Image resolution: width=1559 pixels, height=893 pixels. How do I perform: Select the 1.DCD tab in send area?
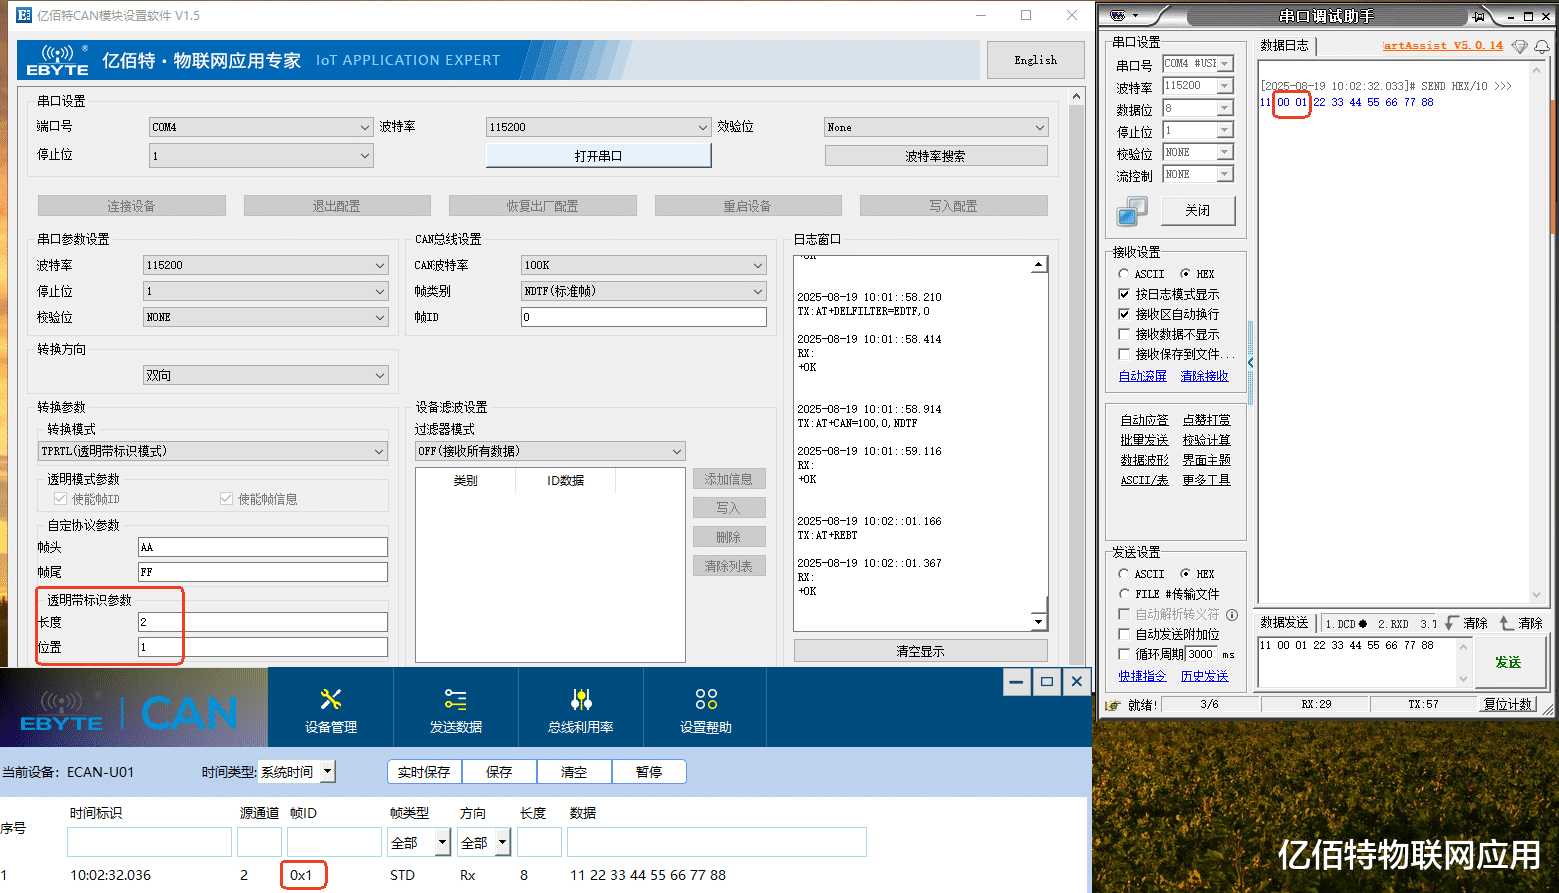click(x=1345, y=623)
